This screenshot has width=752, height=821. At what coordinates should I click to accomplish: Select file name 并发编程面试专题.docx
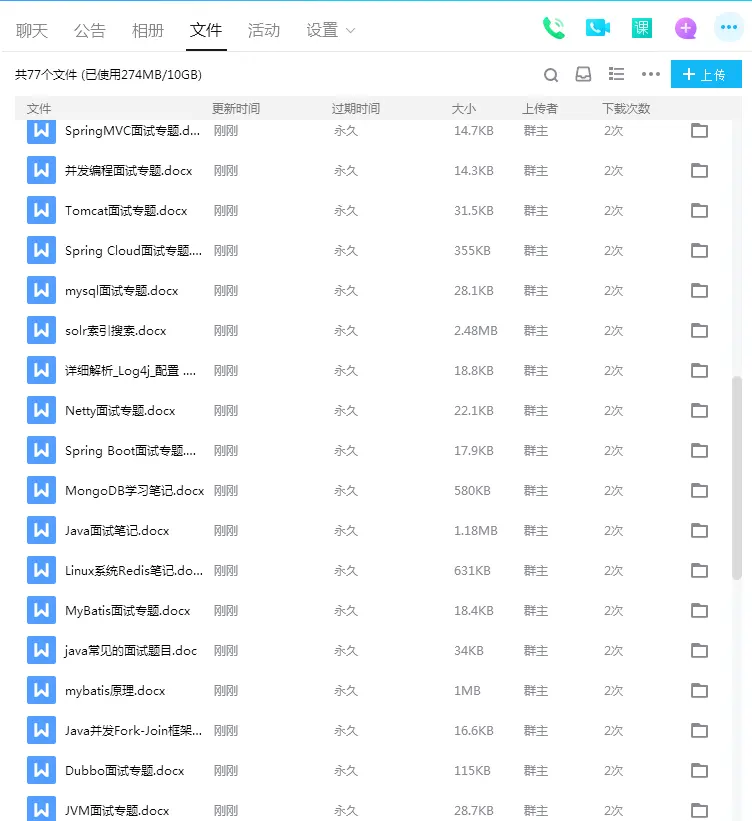(128, 171)
